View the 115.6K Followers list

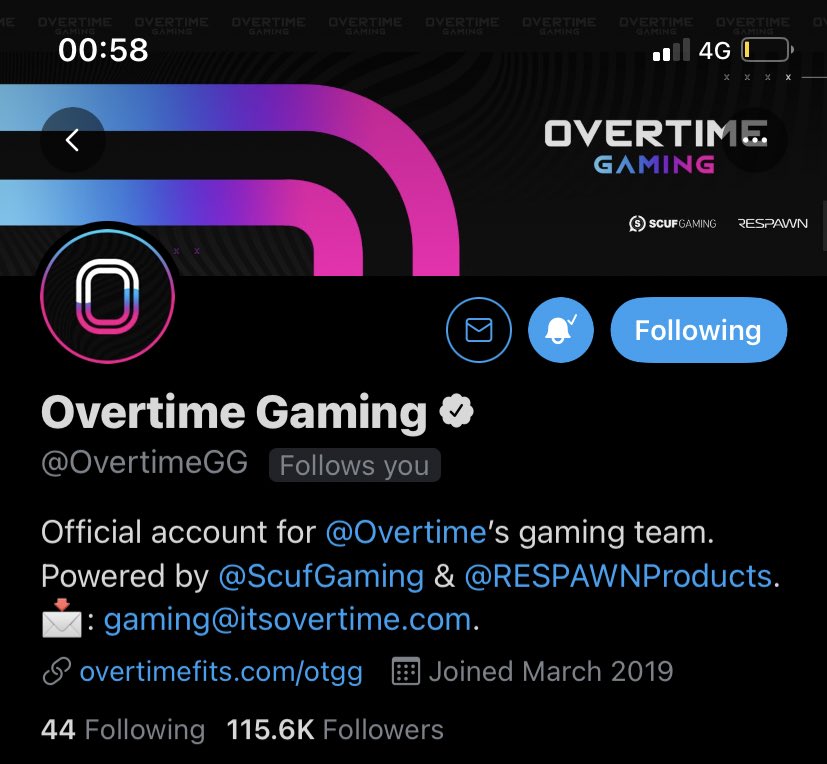[x=335, y=730]
